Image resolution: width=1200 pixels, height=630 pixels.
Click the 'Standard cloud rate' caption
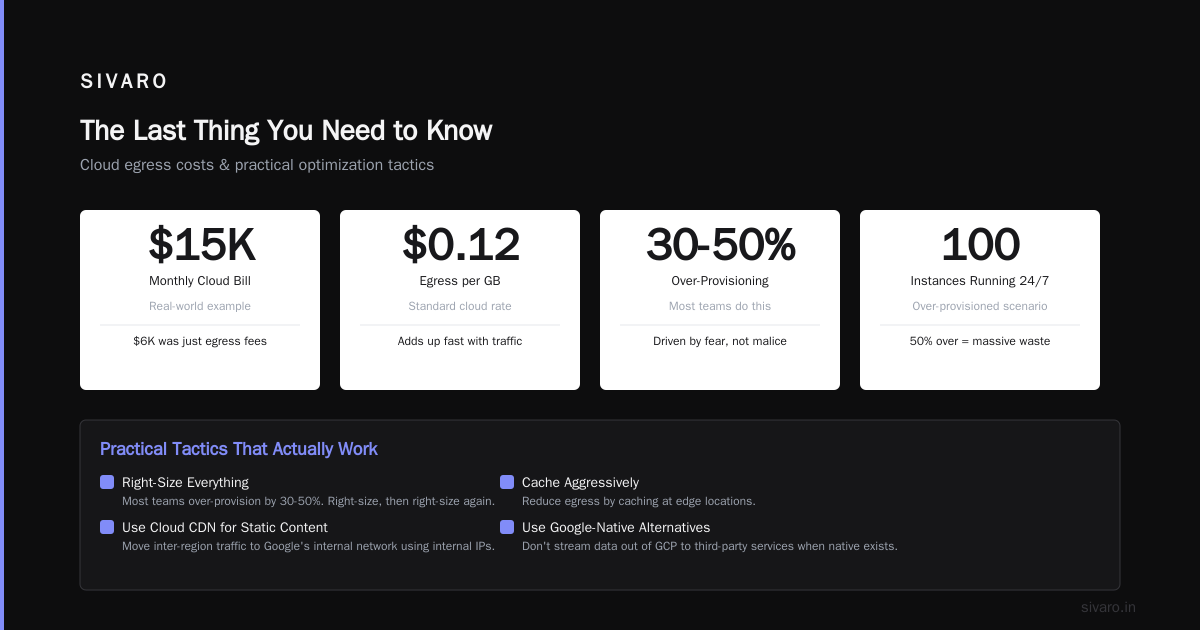tap(460, 306)
